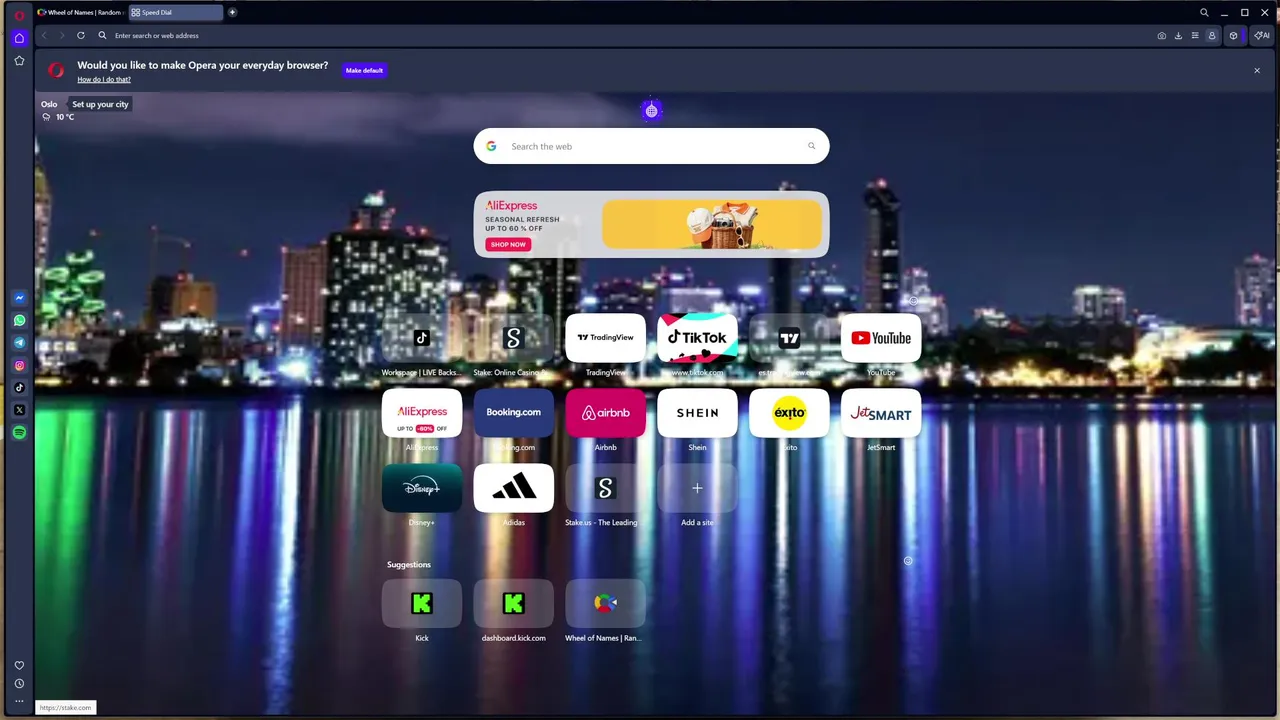This screenshot has height=720, width=1280.
Task: Switch to the Wheel of Names tab
Action: [x=80, y=12]
